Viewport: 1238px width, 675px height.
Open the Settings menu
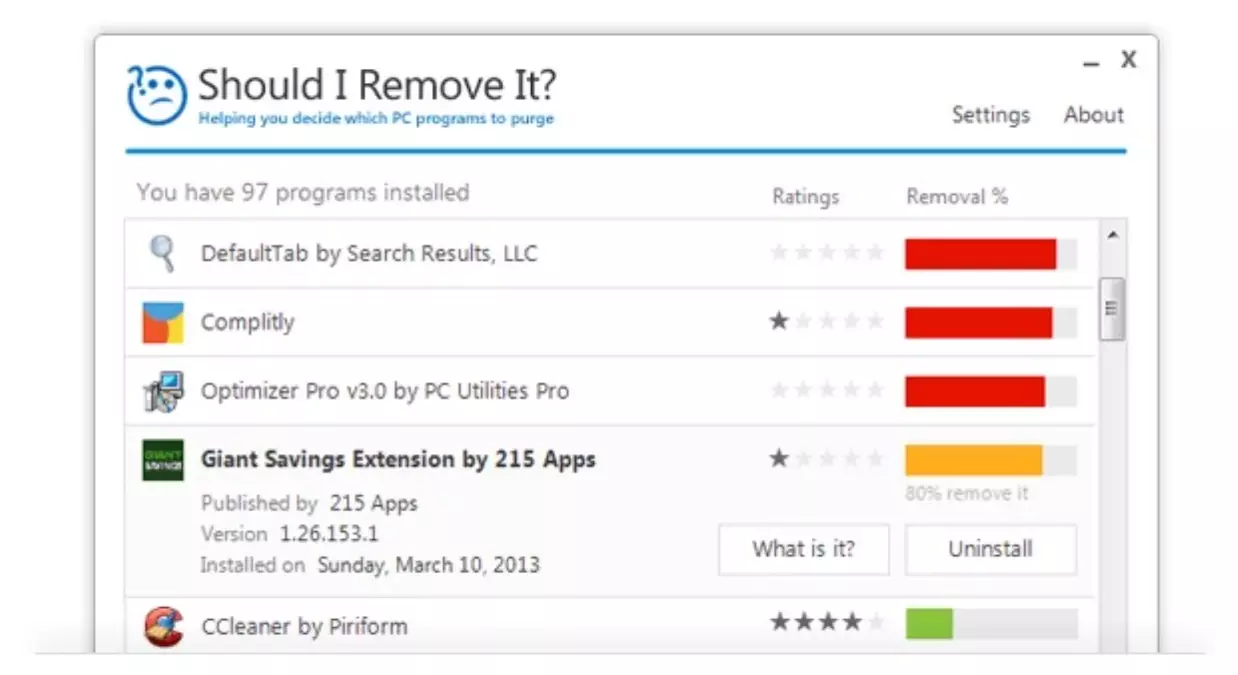coord(990,115)
